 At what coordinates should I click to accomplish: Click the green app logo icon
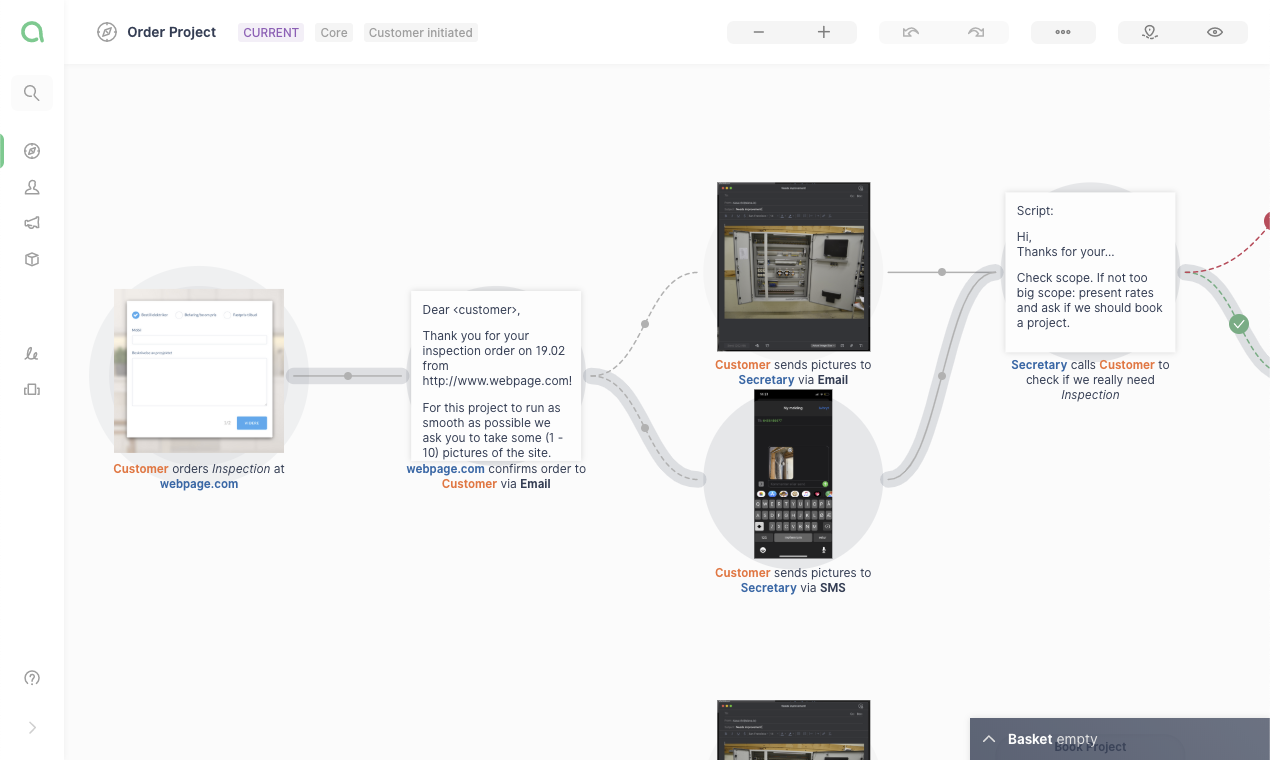[32, 32]
